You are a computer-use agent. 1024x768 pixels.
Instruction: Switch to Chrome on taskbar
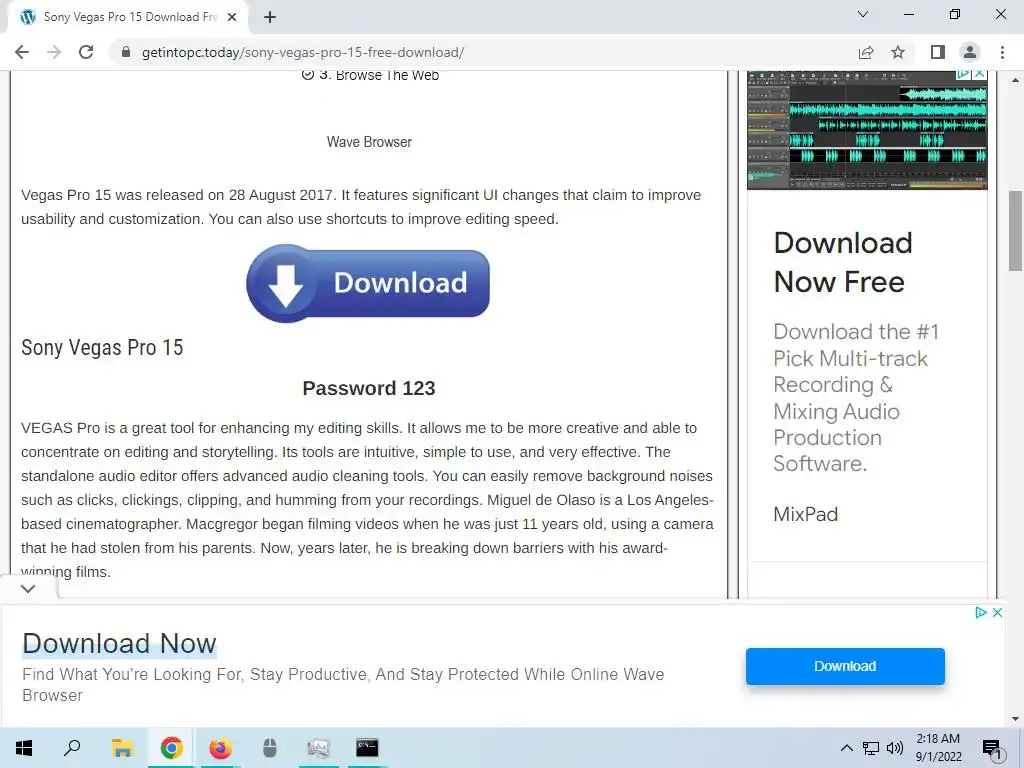click(171, 748)
